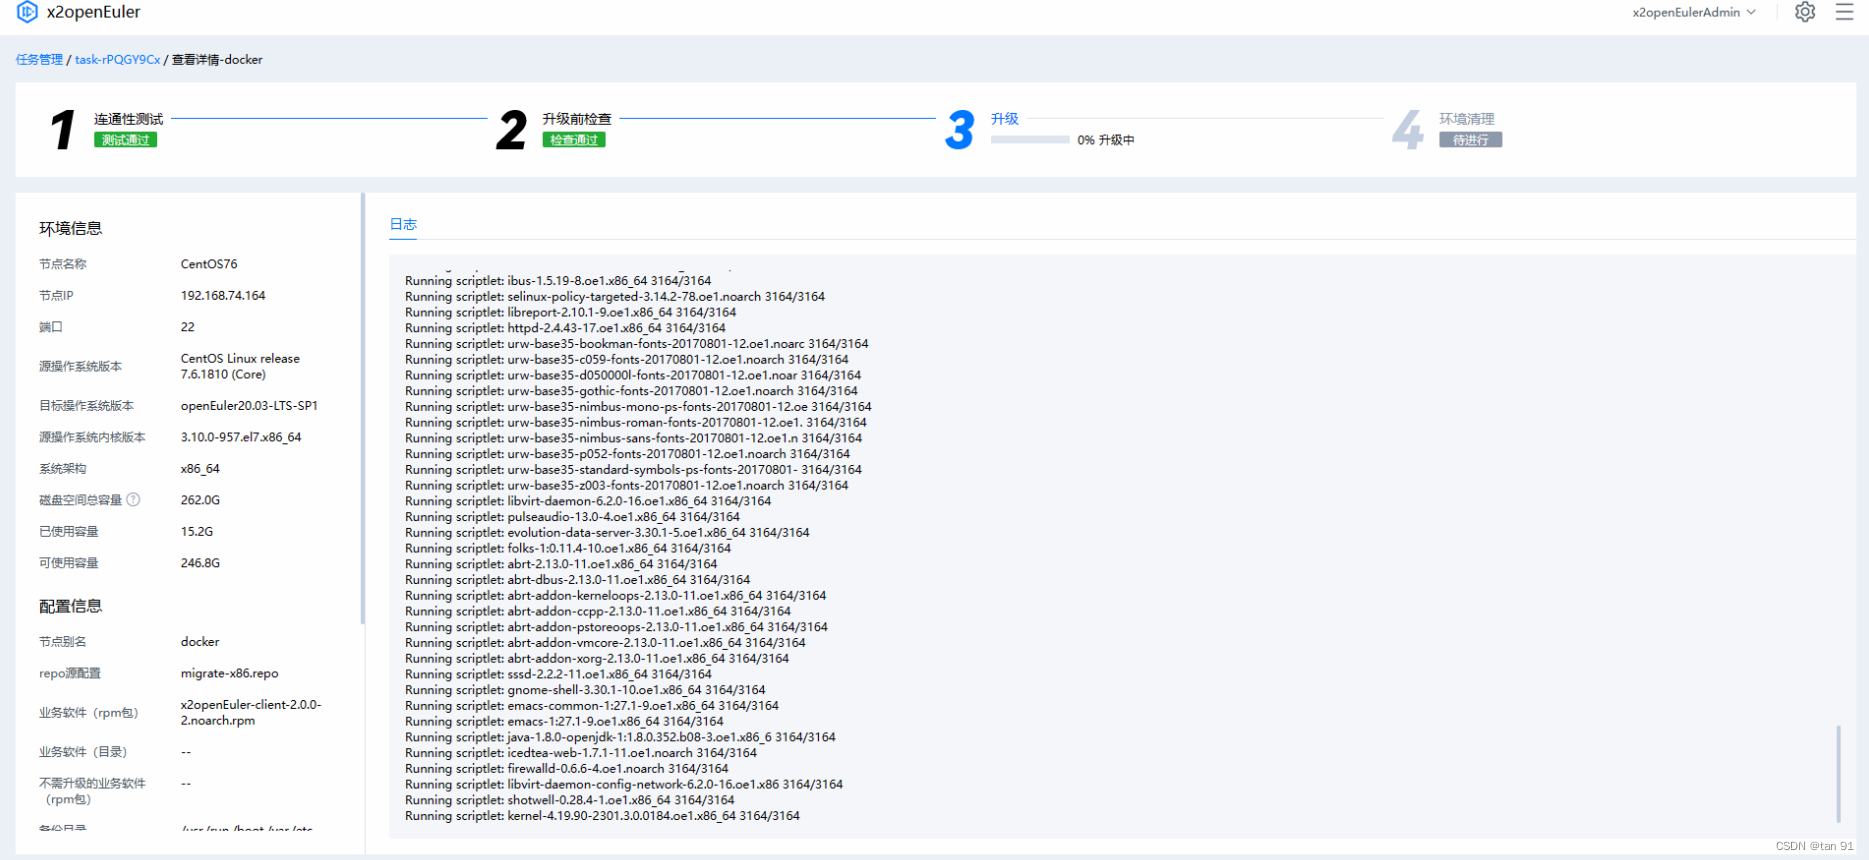The height and width of the screenshot is (860, 1869).
Task: Click the 测试通过 status badge
Action: click(125, 140)
